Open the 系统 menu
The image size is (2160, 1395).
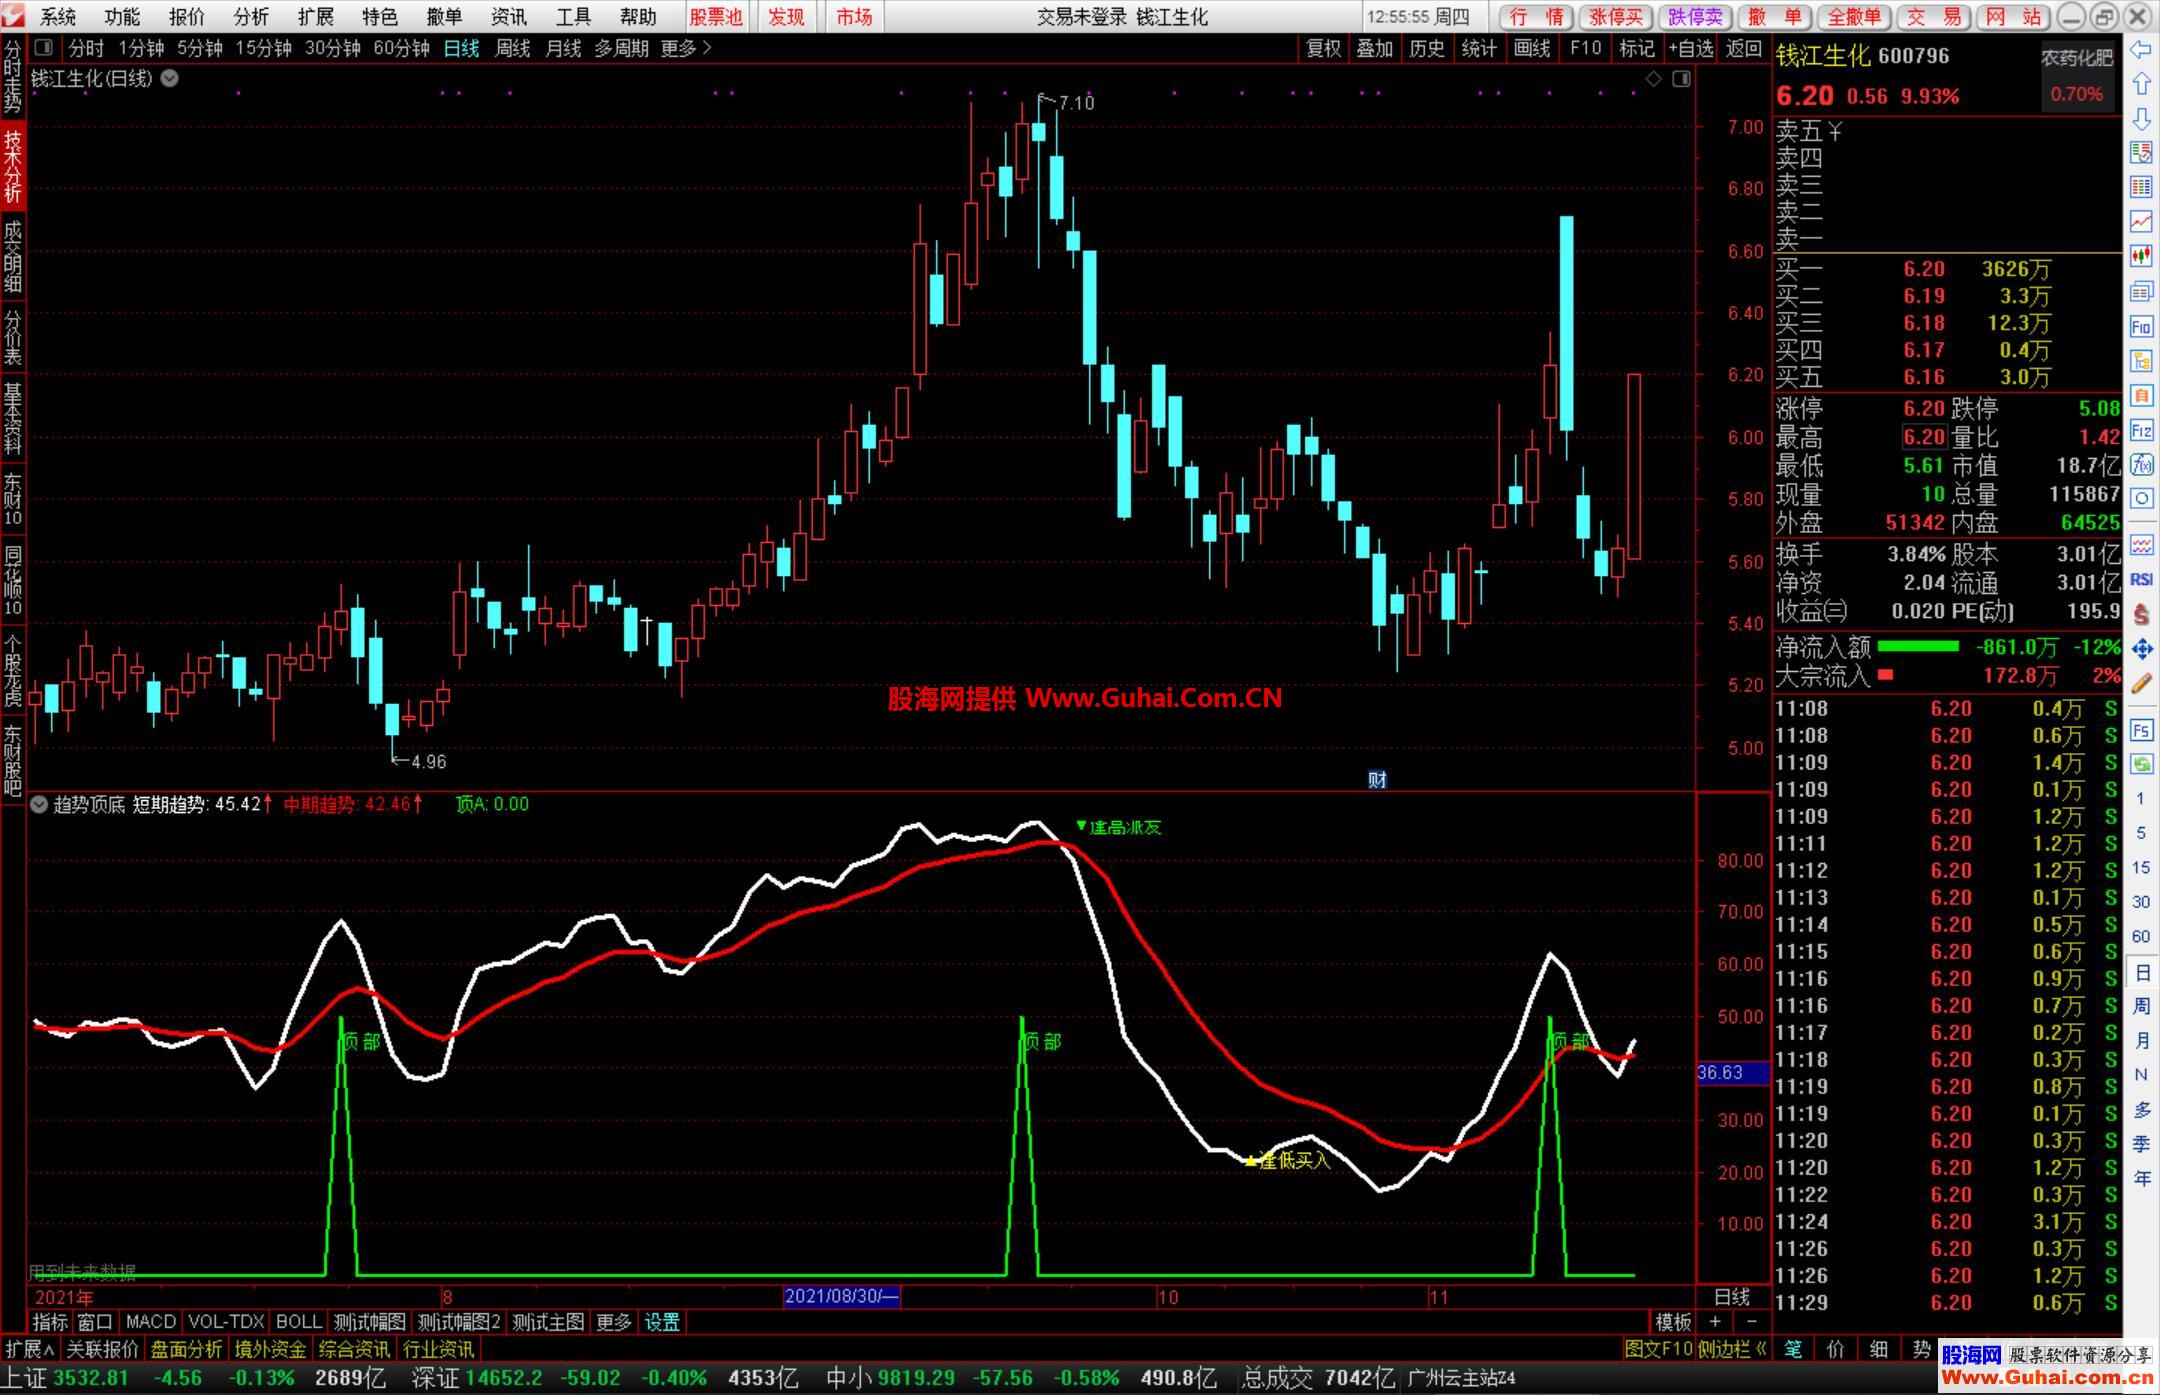tap(57, 17)
